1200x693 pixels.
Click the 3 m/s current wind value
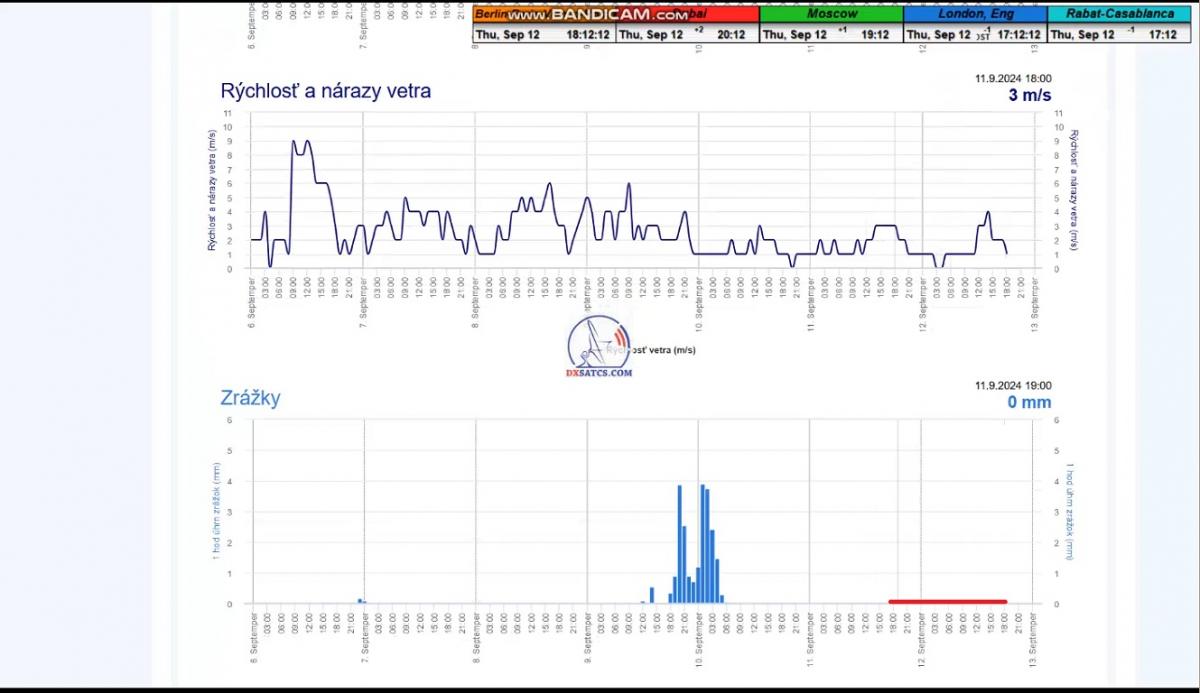tap(1029, 96)
